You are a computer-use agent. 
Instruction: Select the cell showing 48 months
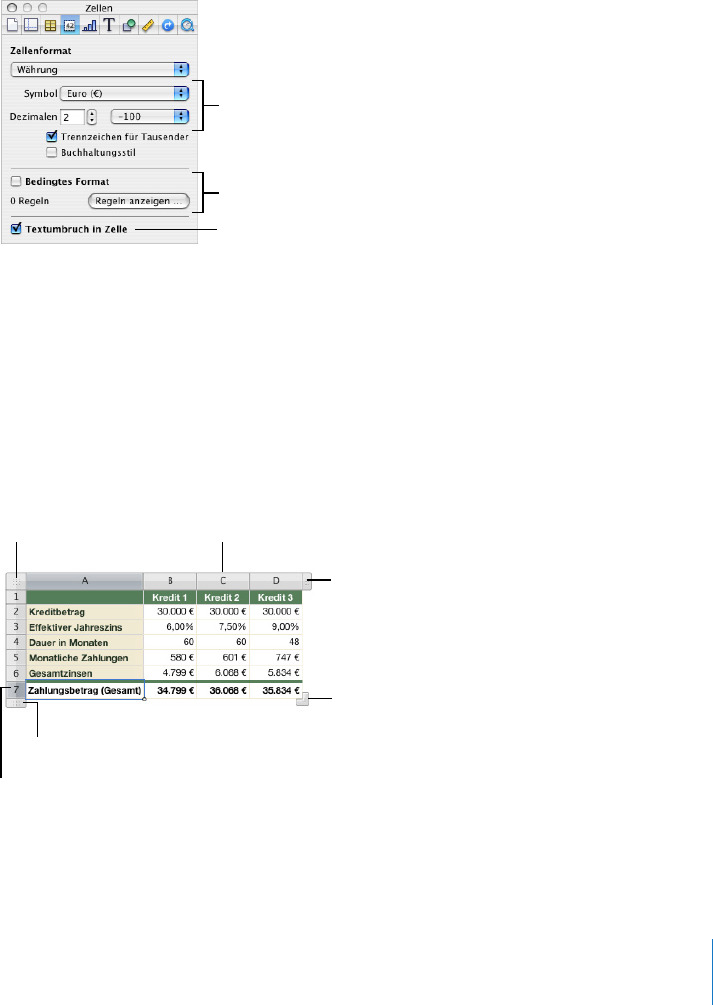pyautogui.click(x=276, y=642)
